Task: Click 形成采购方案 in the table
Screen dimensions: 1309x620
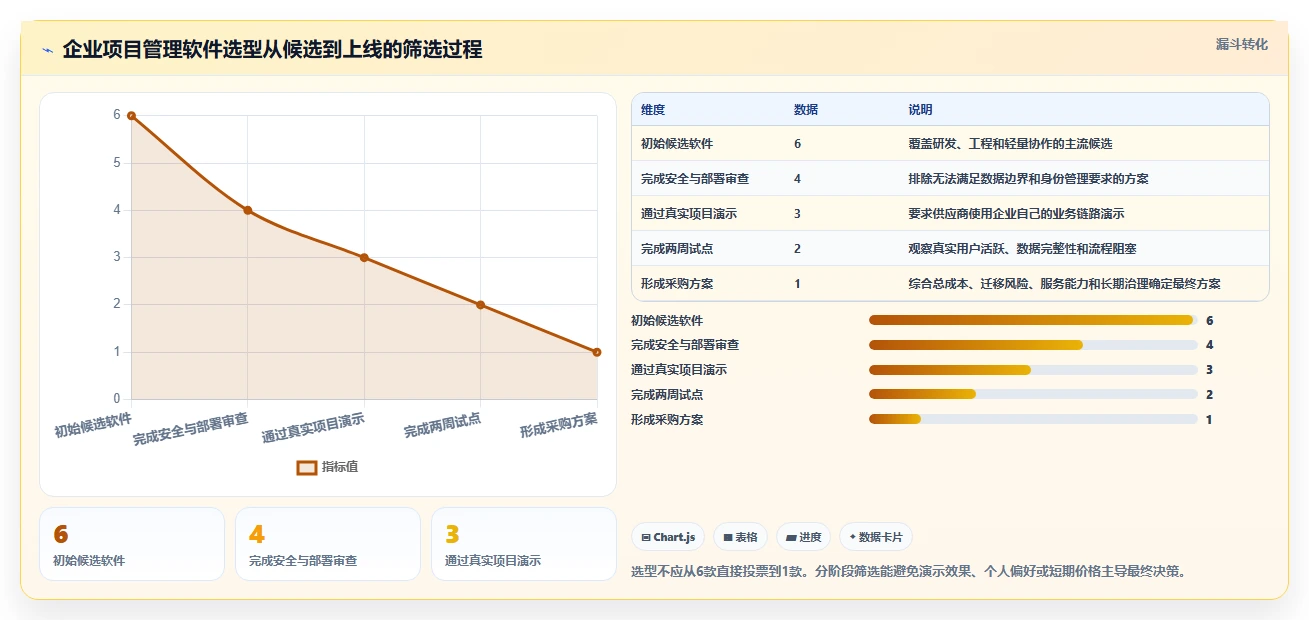Action: point(677,284)
